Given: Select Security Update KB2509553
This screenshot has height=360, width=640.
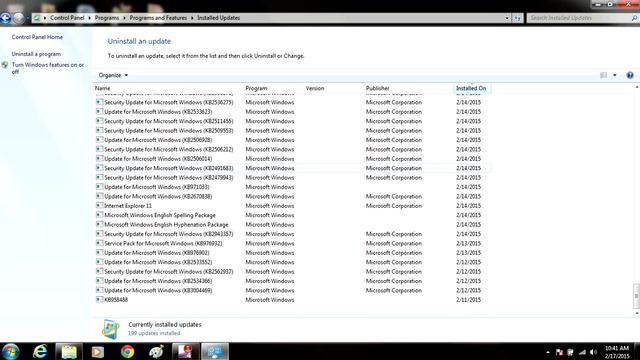Looking at the screenshot, I should (292, 130).
